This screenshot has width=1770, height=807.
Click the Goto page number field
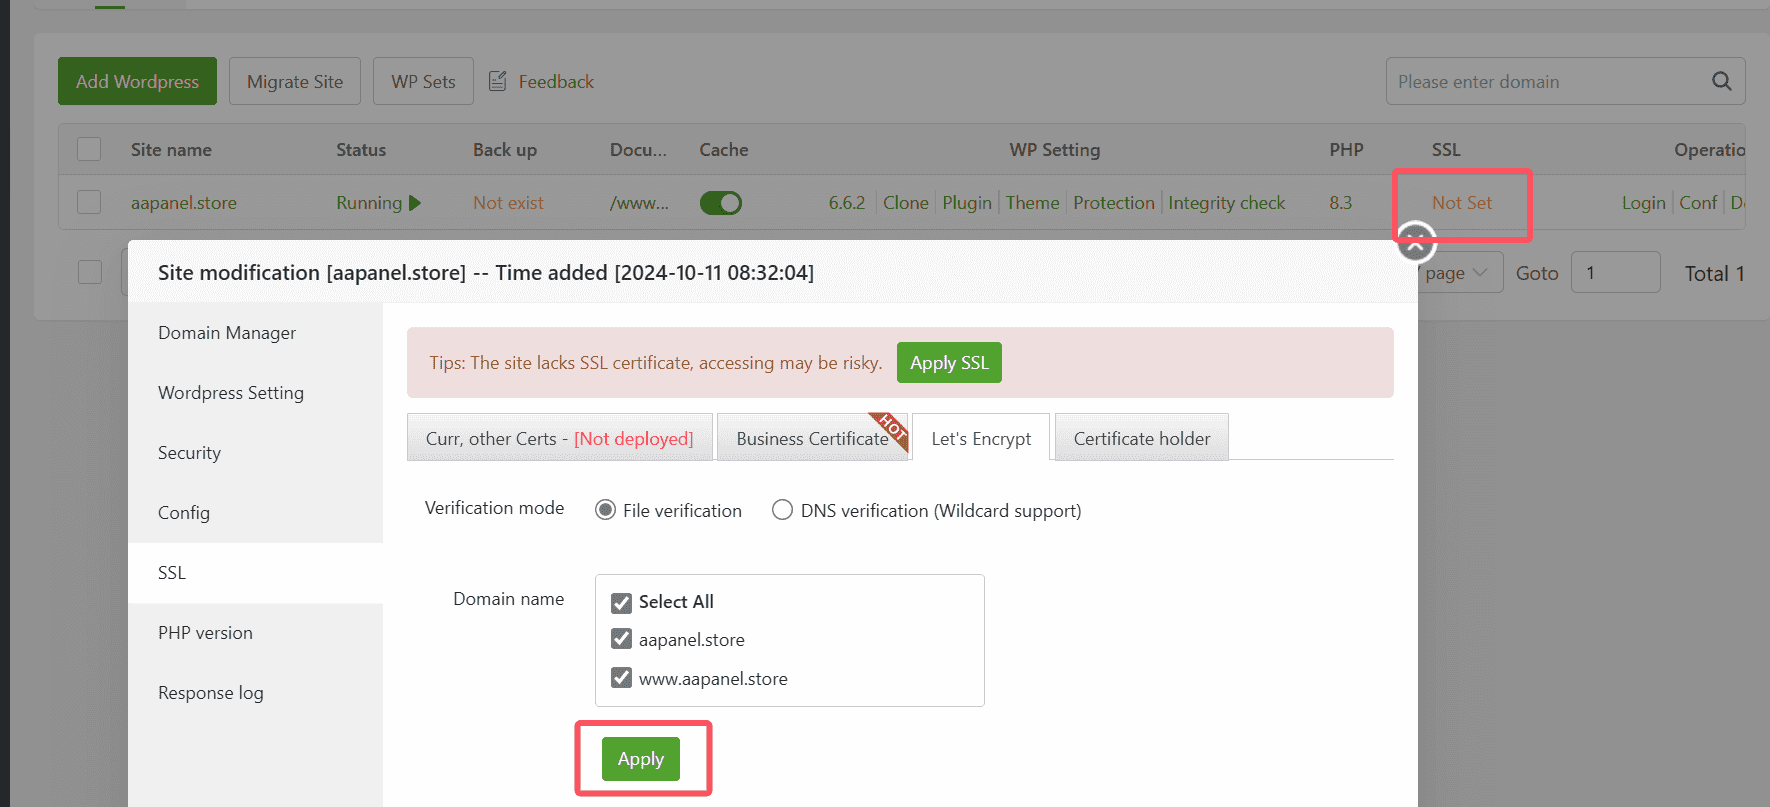click(1615, 272)
